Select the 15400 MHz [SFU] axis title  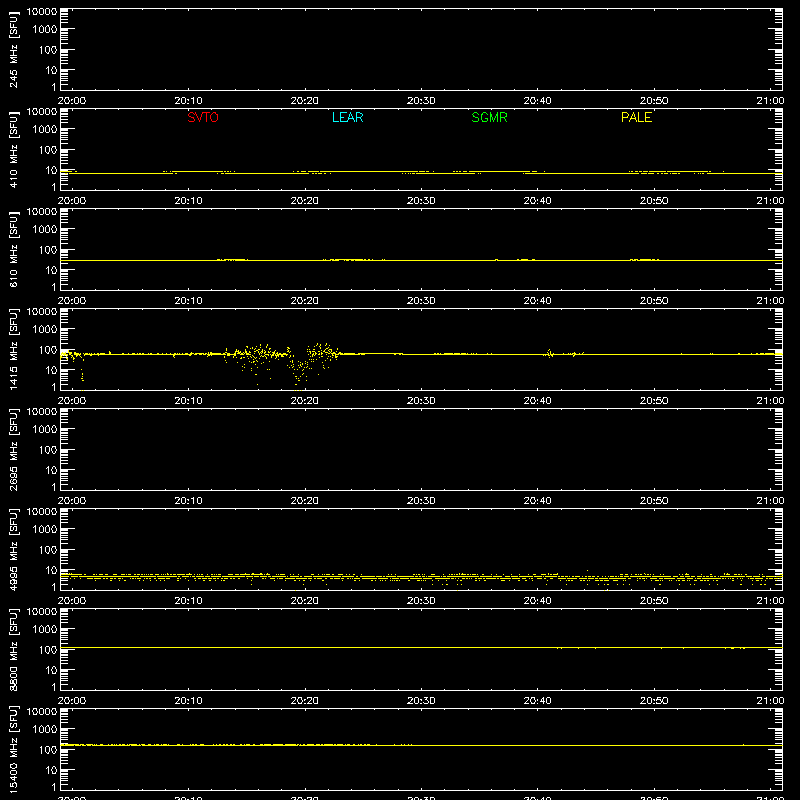coord(13,749)
